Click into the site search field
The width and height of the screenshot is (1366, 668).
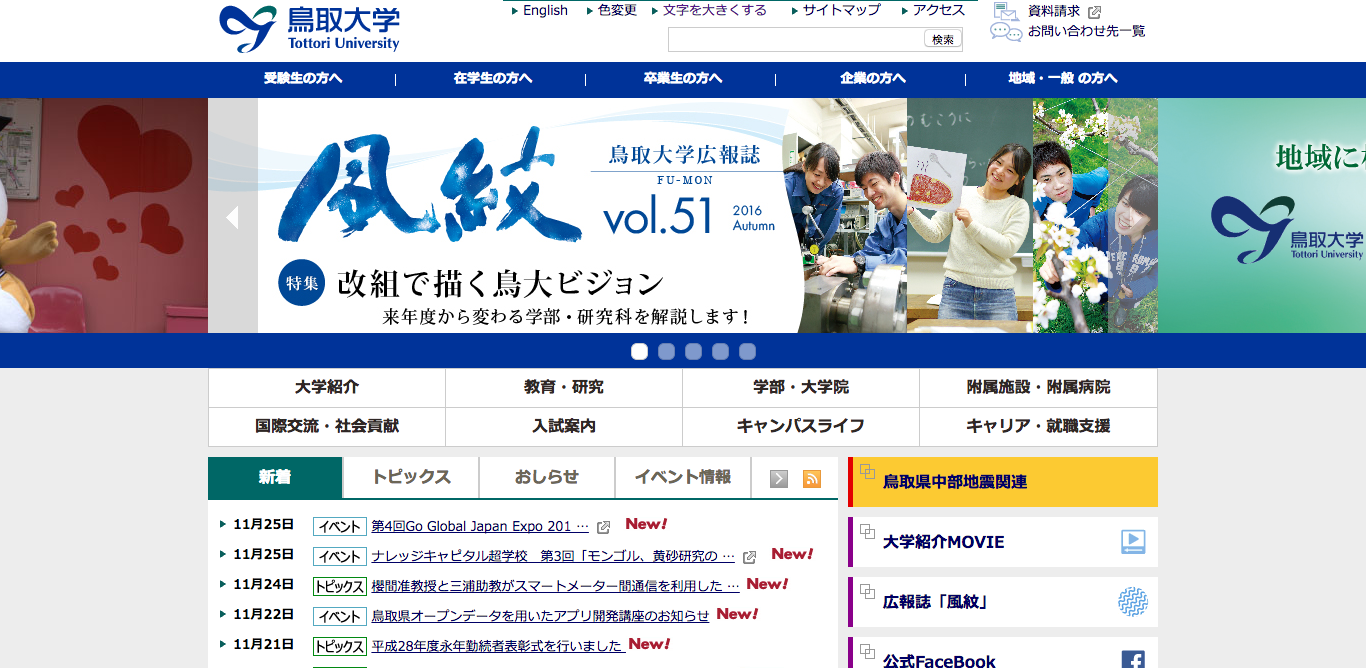point(795,39)
